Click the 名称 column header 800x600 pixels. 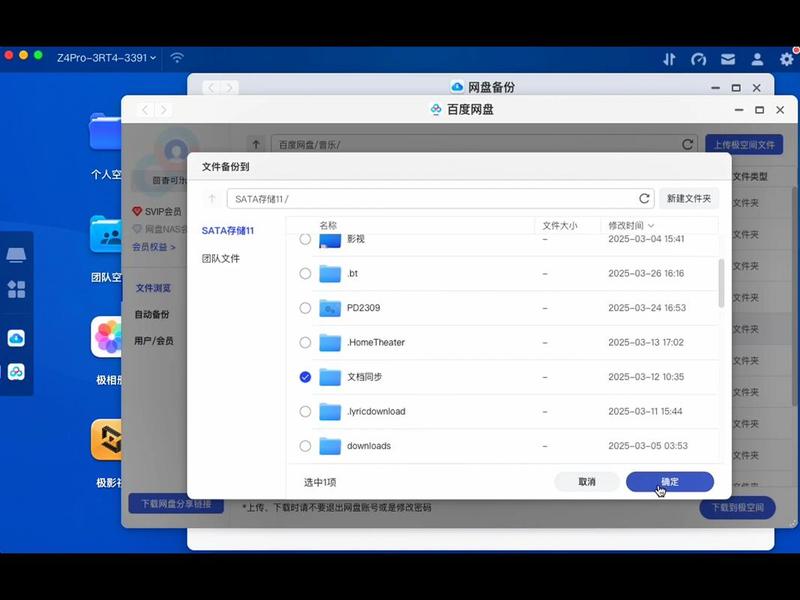[328, 226]
